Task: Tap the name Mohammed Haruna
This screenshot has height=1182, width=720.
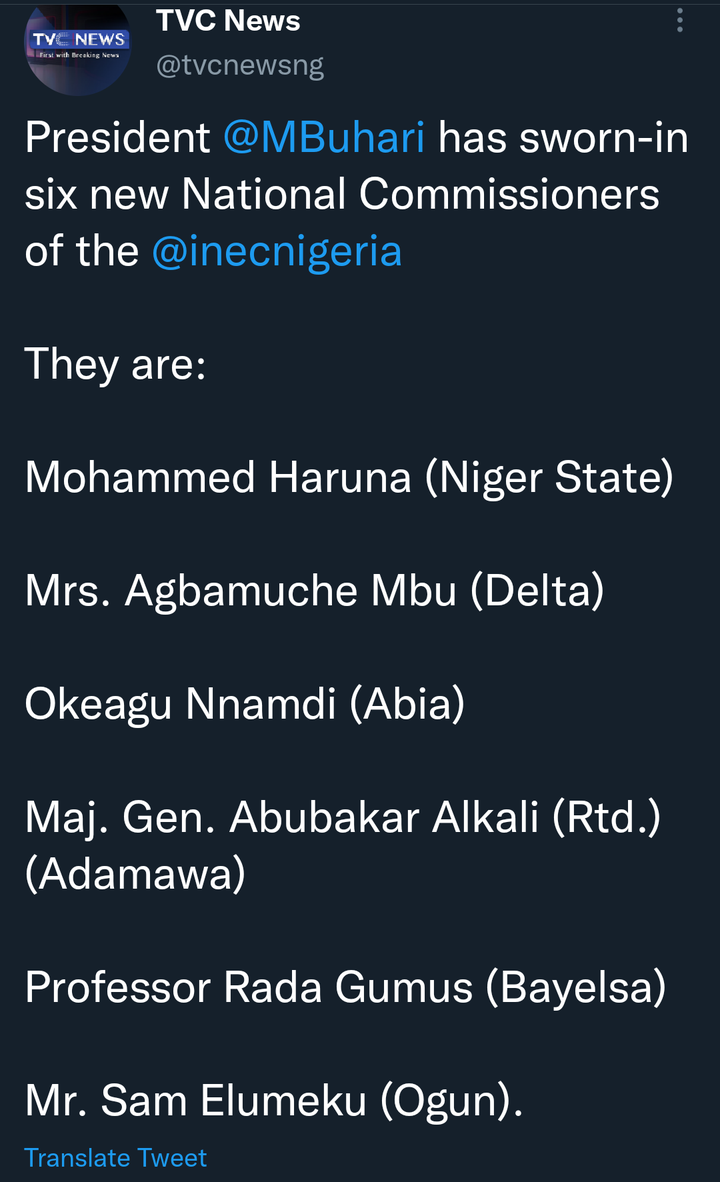Action: (x=218, y=477)
